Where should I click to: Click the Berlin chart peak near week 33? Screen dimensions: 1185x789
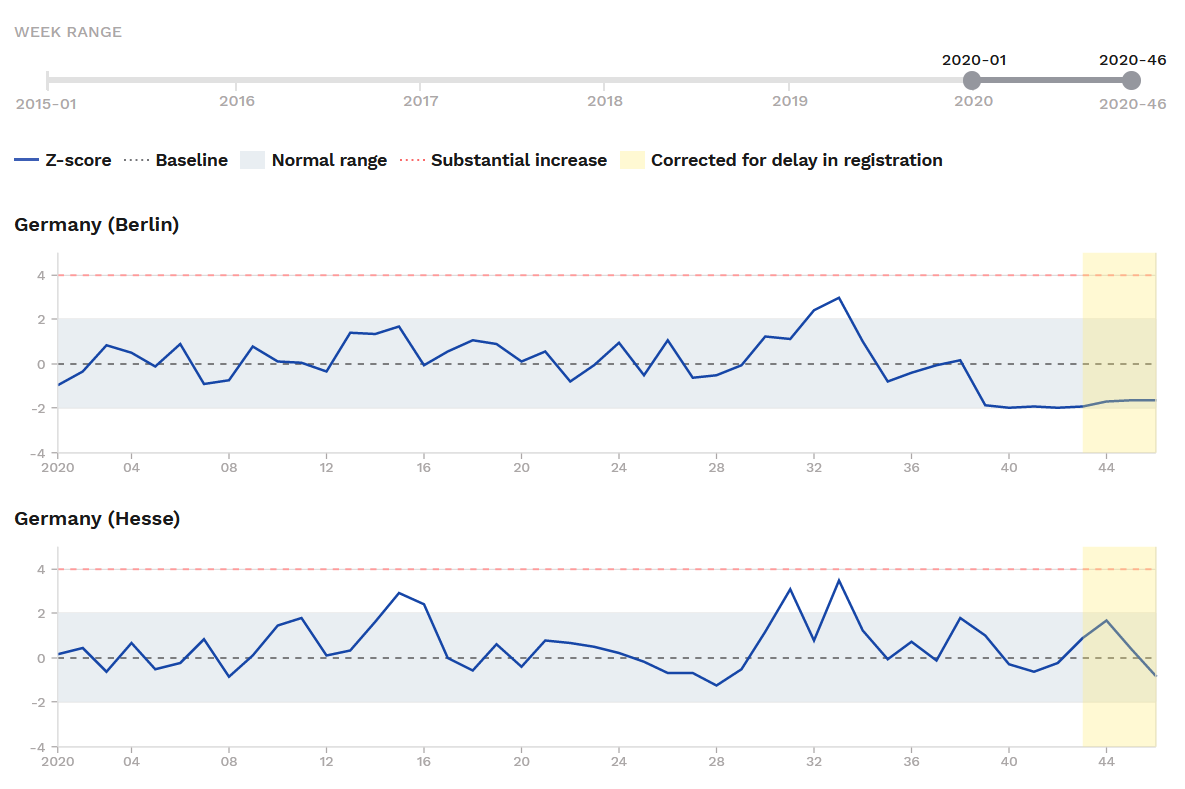click(839, 298)
